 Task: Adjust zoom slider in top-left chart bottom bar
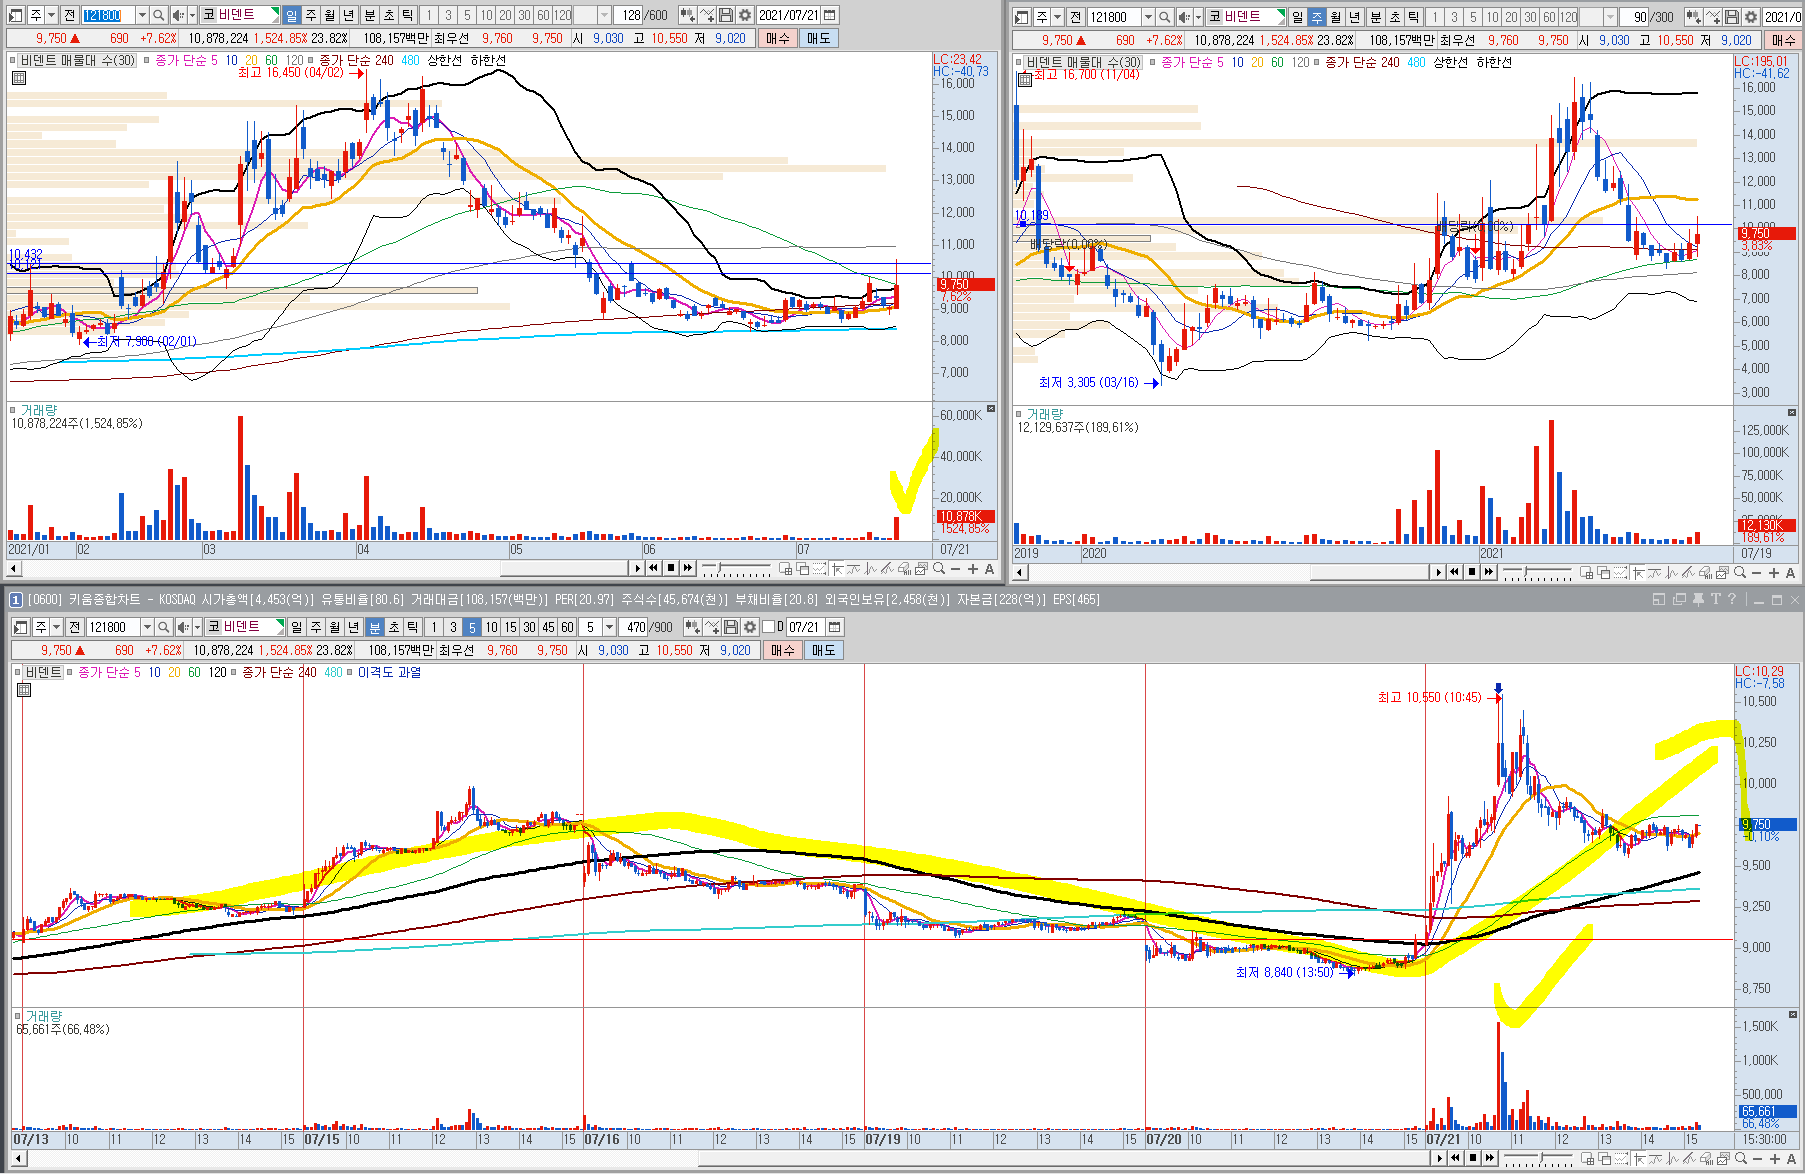[x=719, y=567]
